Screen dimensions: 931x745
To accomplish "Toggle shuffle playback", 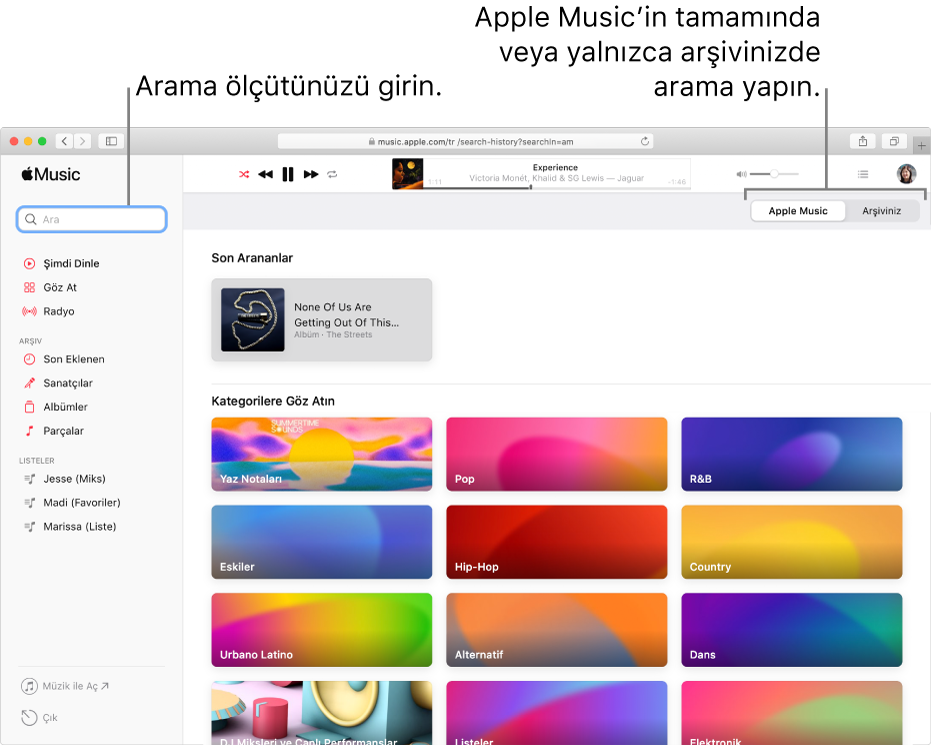I will click(244, 175).
